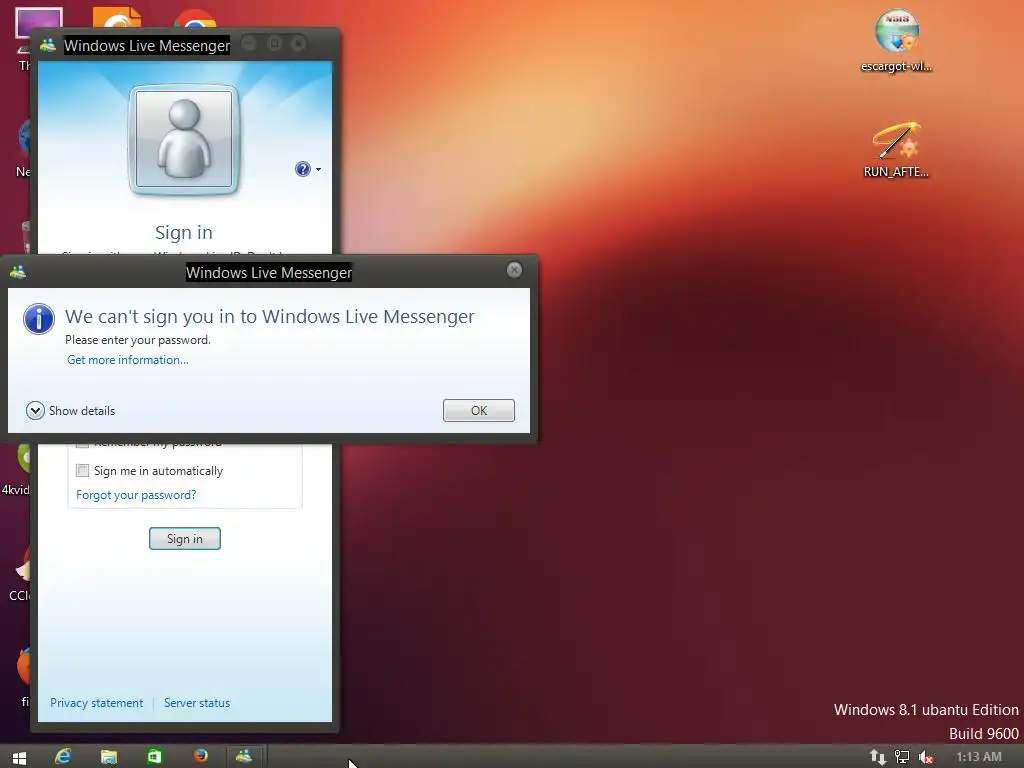Click the user avatar picture in Messenger

coord(184,138)
